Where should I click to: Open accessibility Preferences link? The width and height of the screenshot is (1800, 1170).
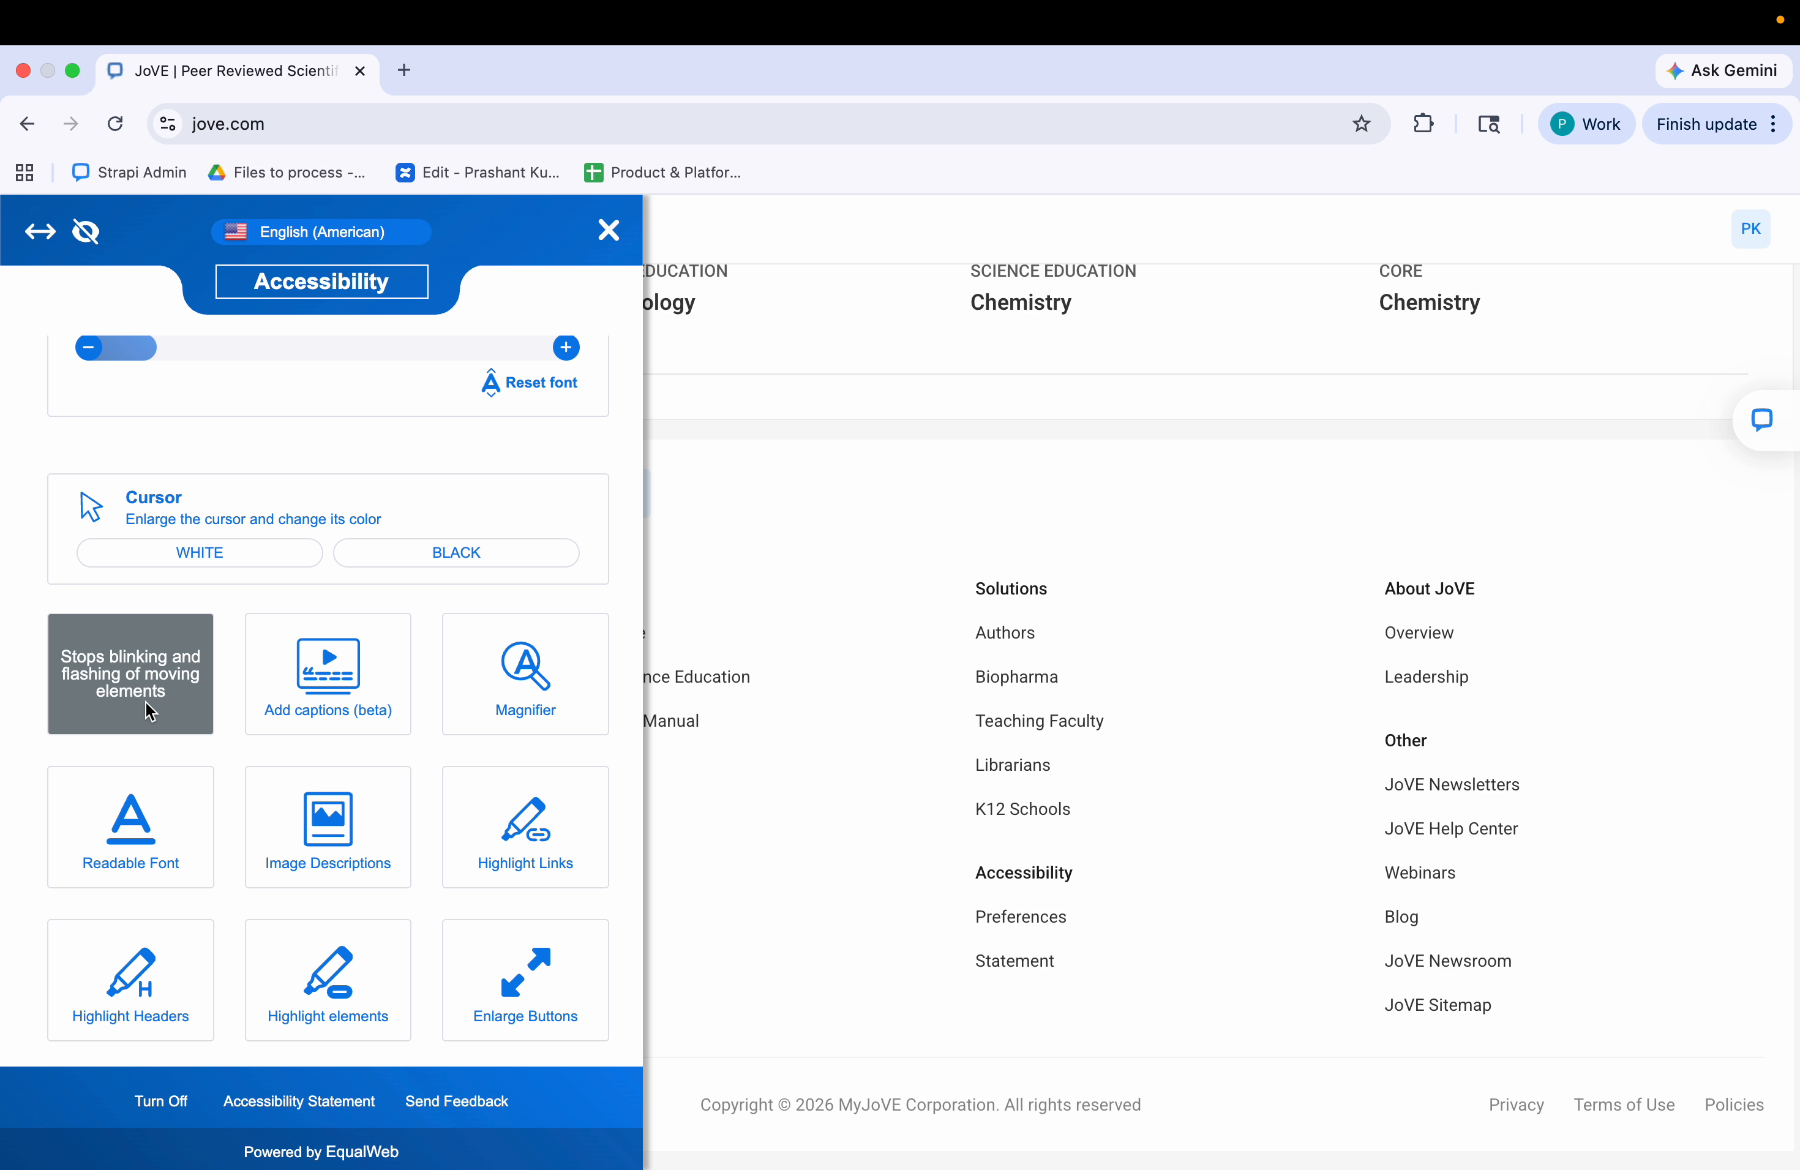[1020, 917]
